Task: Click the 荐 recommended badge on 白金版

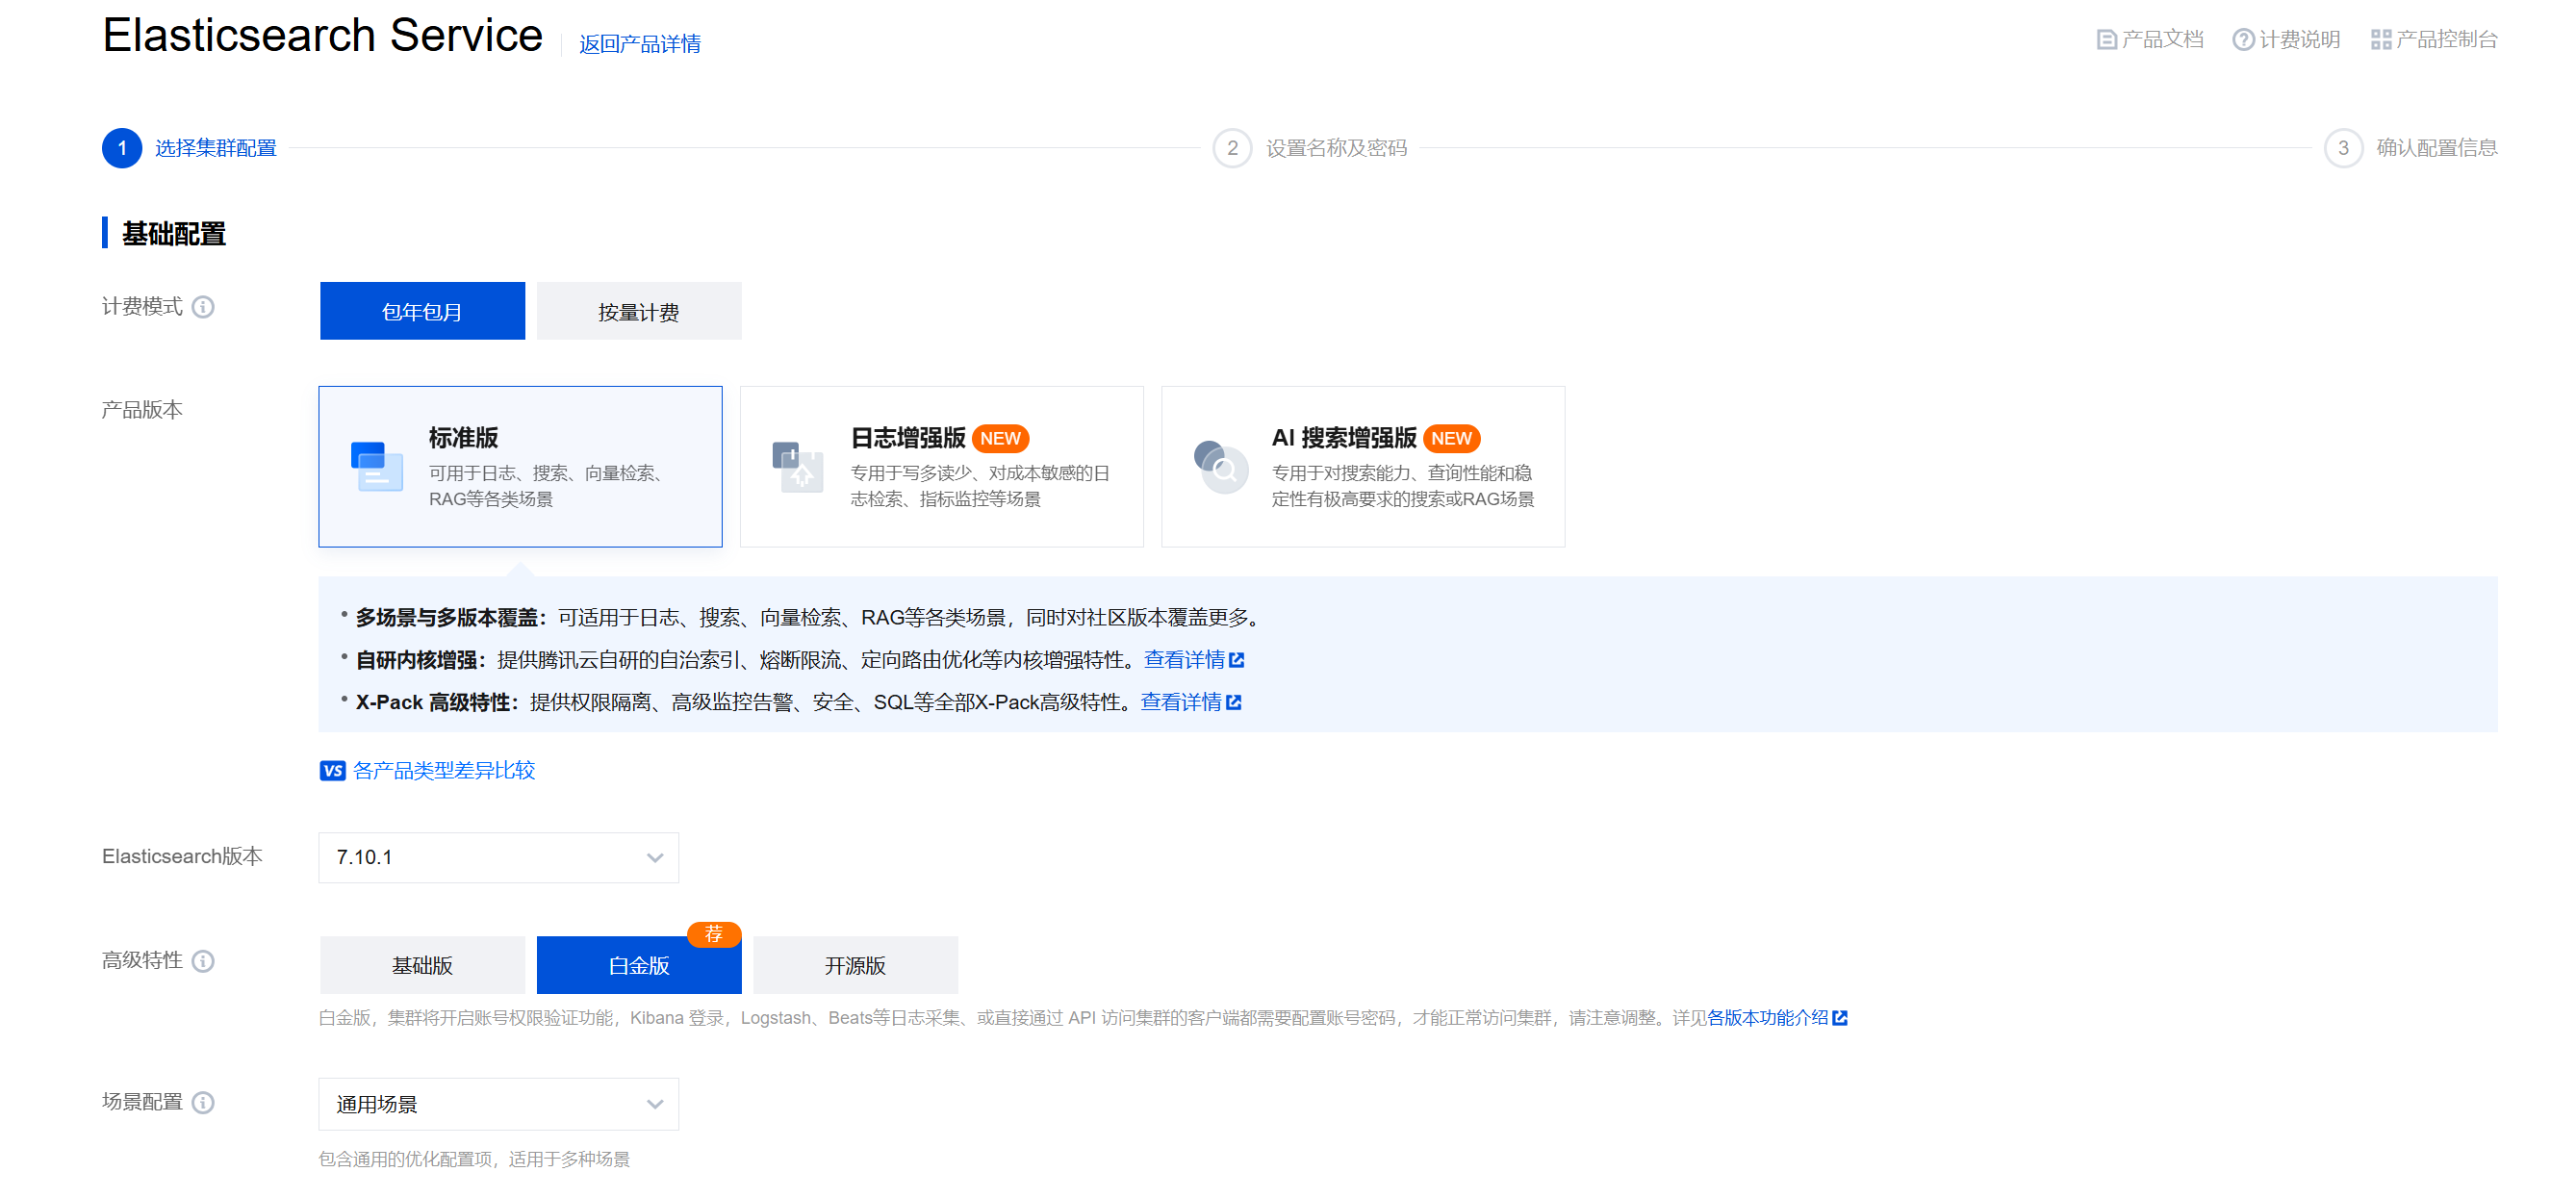Action: coord(714,934)
